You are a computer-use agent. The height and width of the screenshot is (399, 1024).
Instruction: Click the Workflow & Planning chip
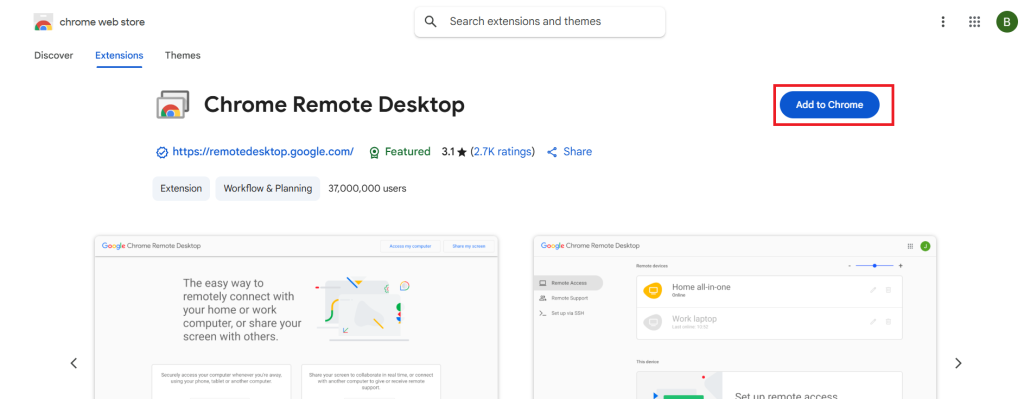pos(268,188)
